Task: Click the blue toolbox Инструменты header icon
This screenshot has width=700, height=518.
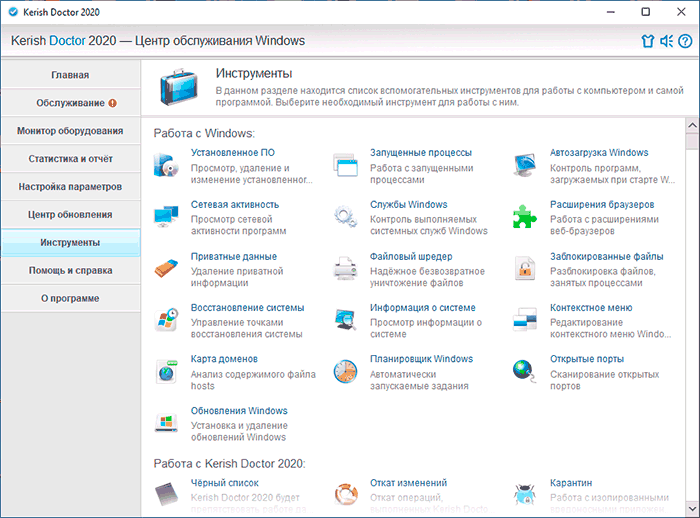Action: [179, 87]
